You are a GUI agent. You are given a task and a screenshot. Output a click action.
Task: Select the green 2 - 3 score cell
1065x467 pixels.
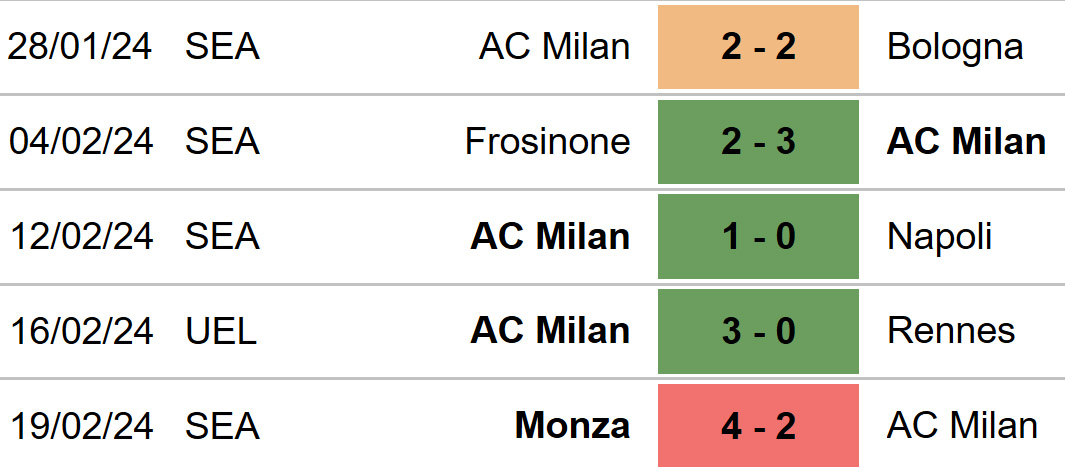click(x=758, y=142)
